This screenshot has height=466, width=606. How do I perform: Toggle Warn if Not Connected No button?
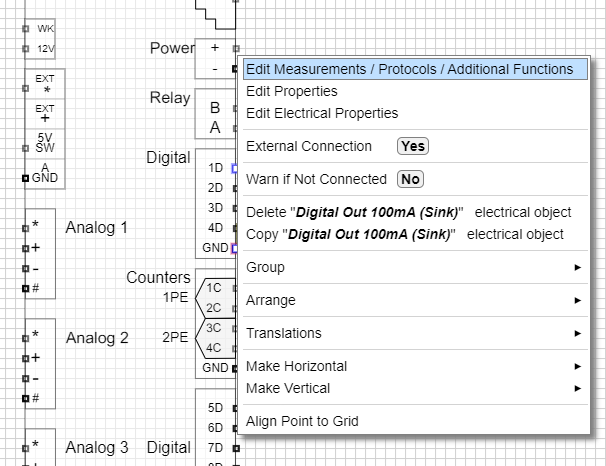click(x=410, y=179)
